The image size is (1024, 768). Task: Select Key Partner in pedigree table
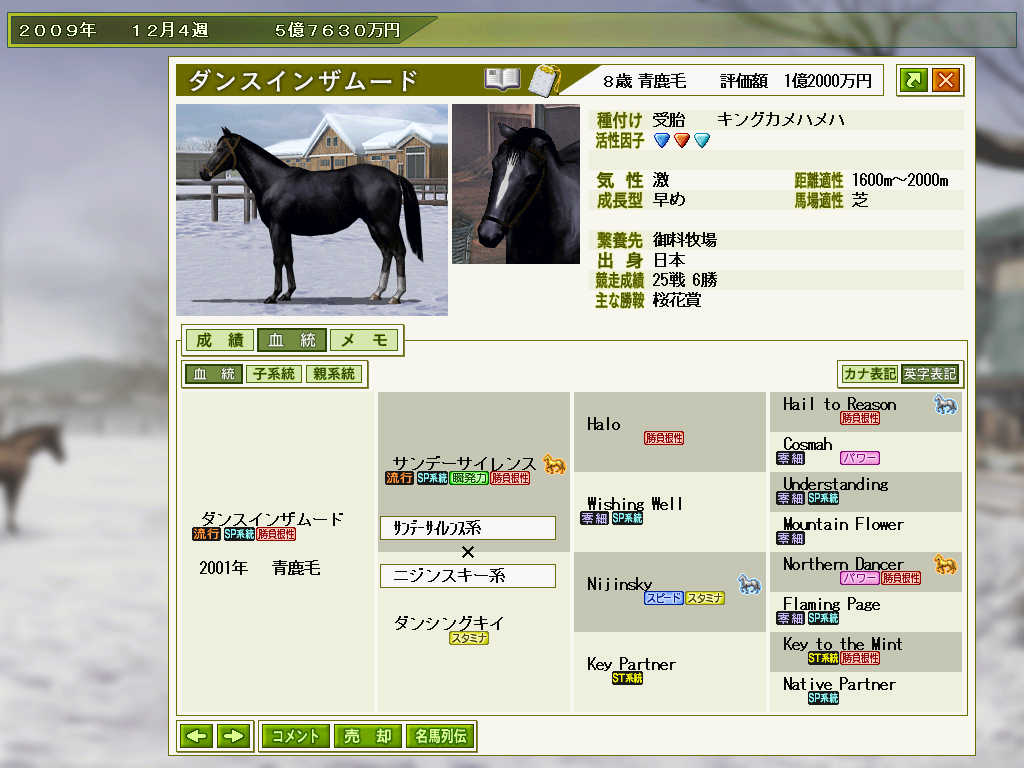pyautogui.click(x=631, y=664)
